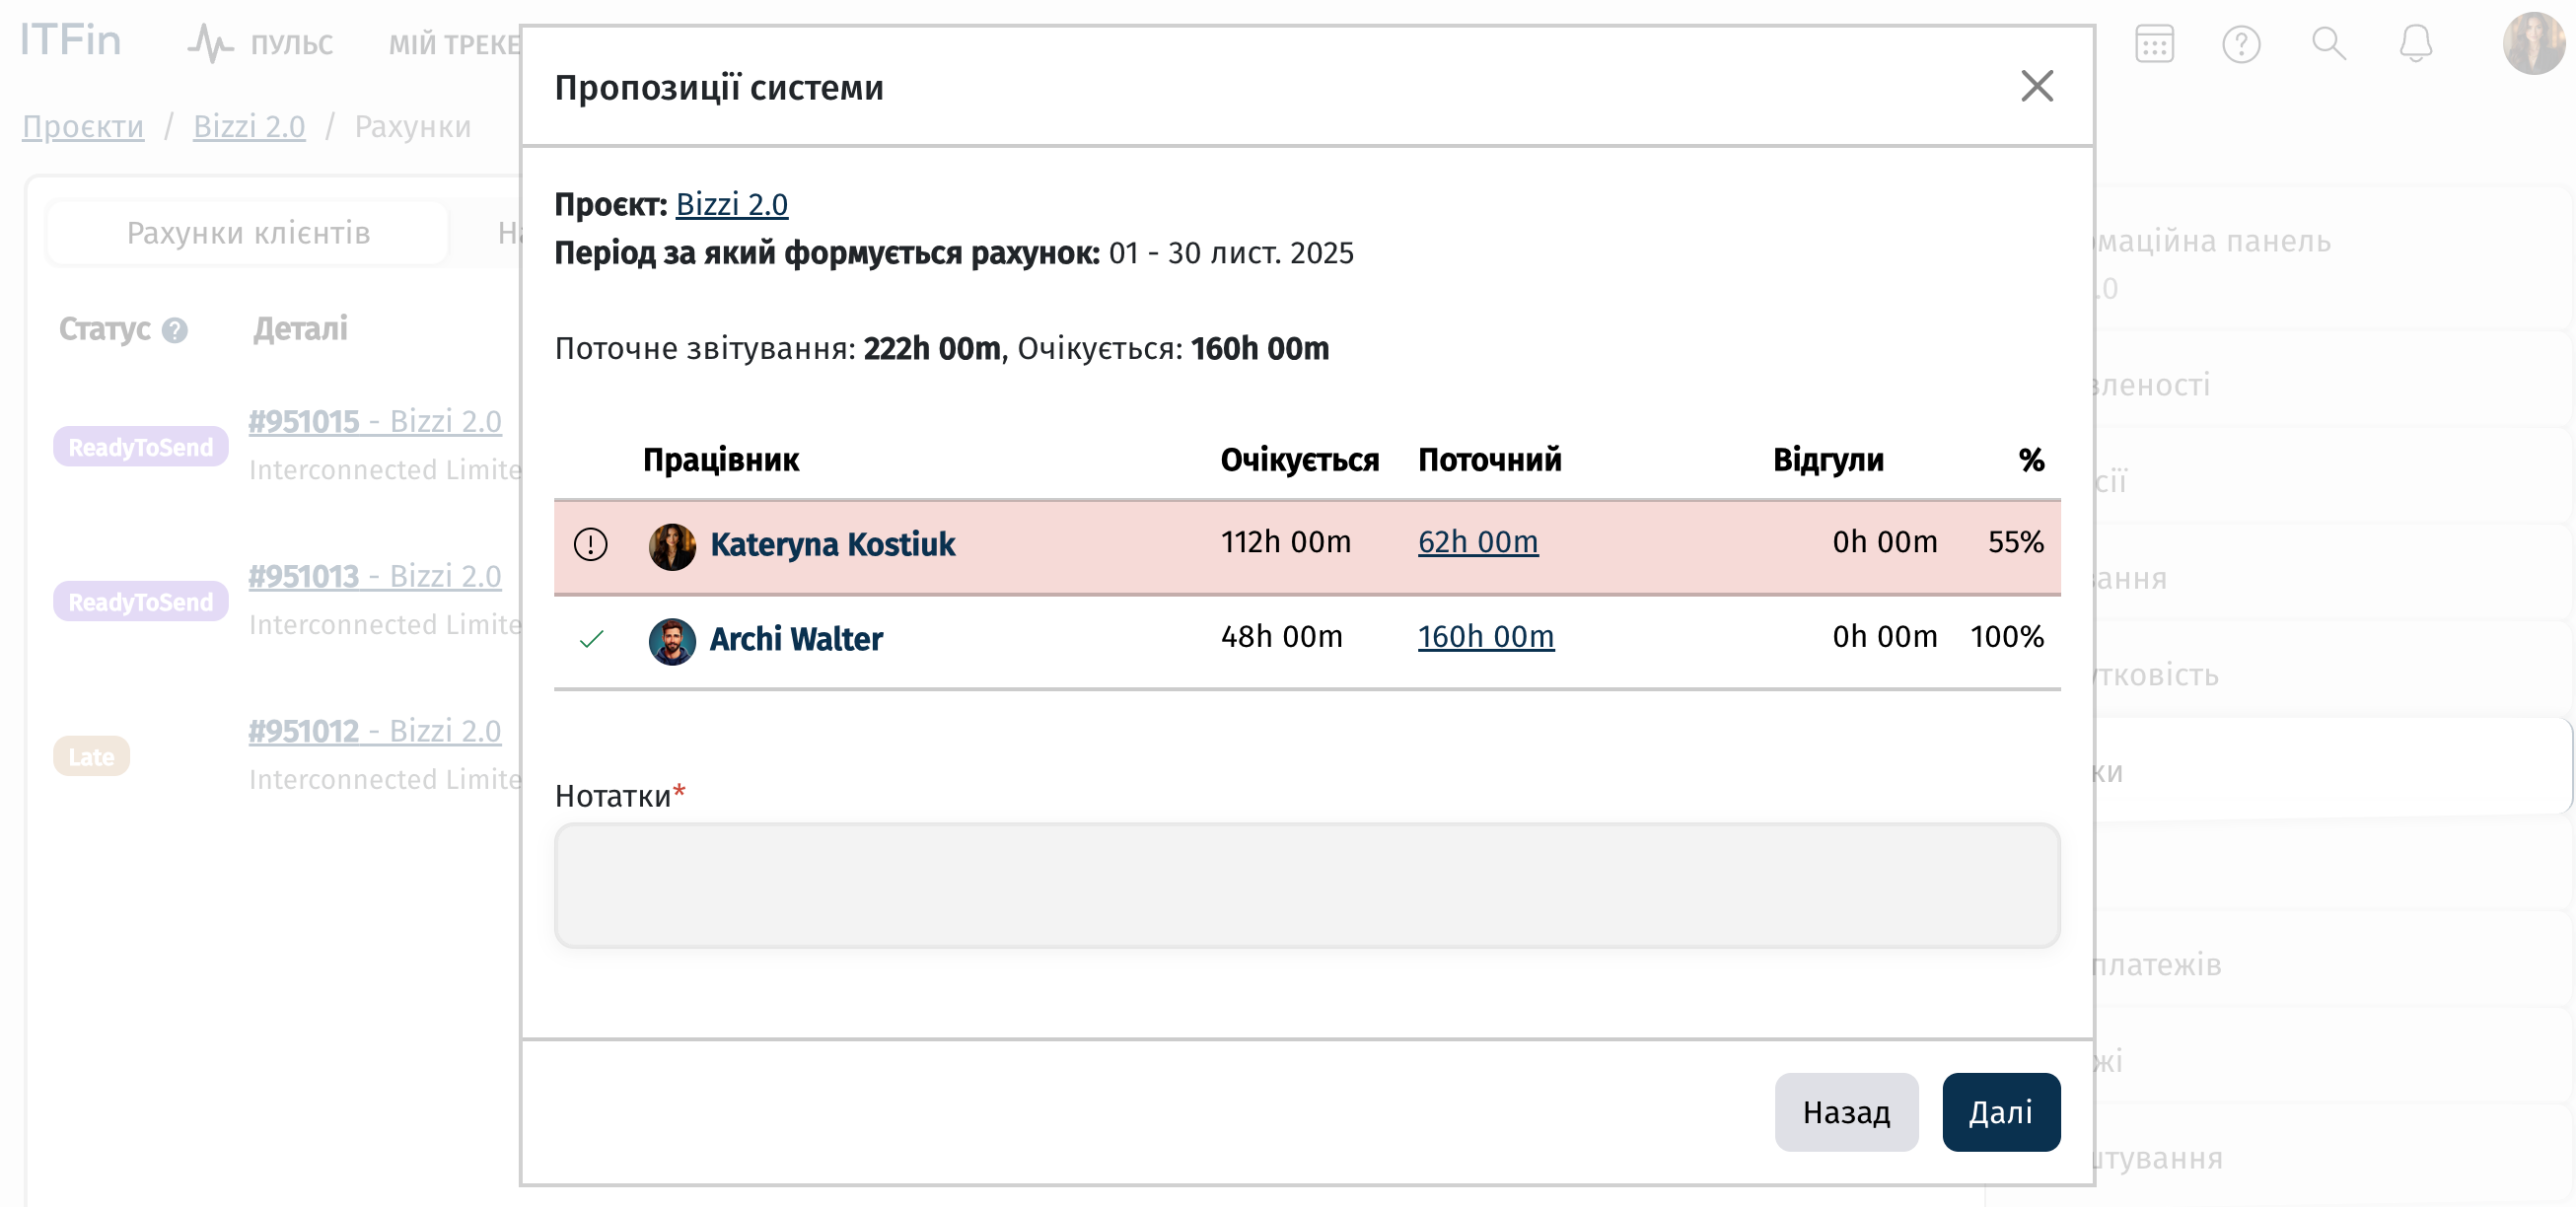This screenshot has width=2576, height=1207.
Task: Click the search magnifier icon
Action: tap(2328, 44)
